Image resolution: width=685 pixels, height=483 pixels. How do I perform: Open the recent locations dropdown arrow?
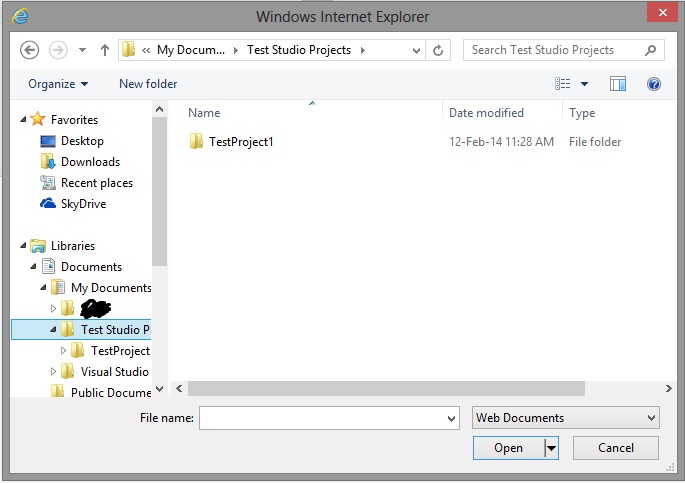[82, 50]
